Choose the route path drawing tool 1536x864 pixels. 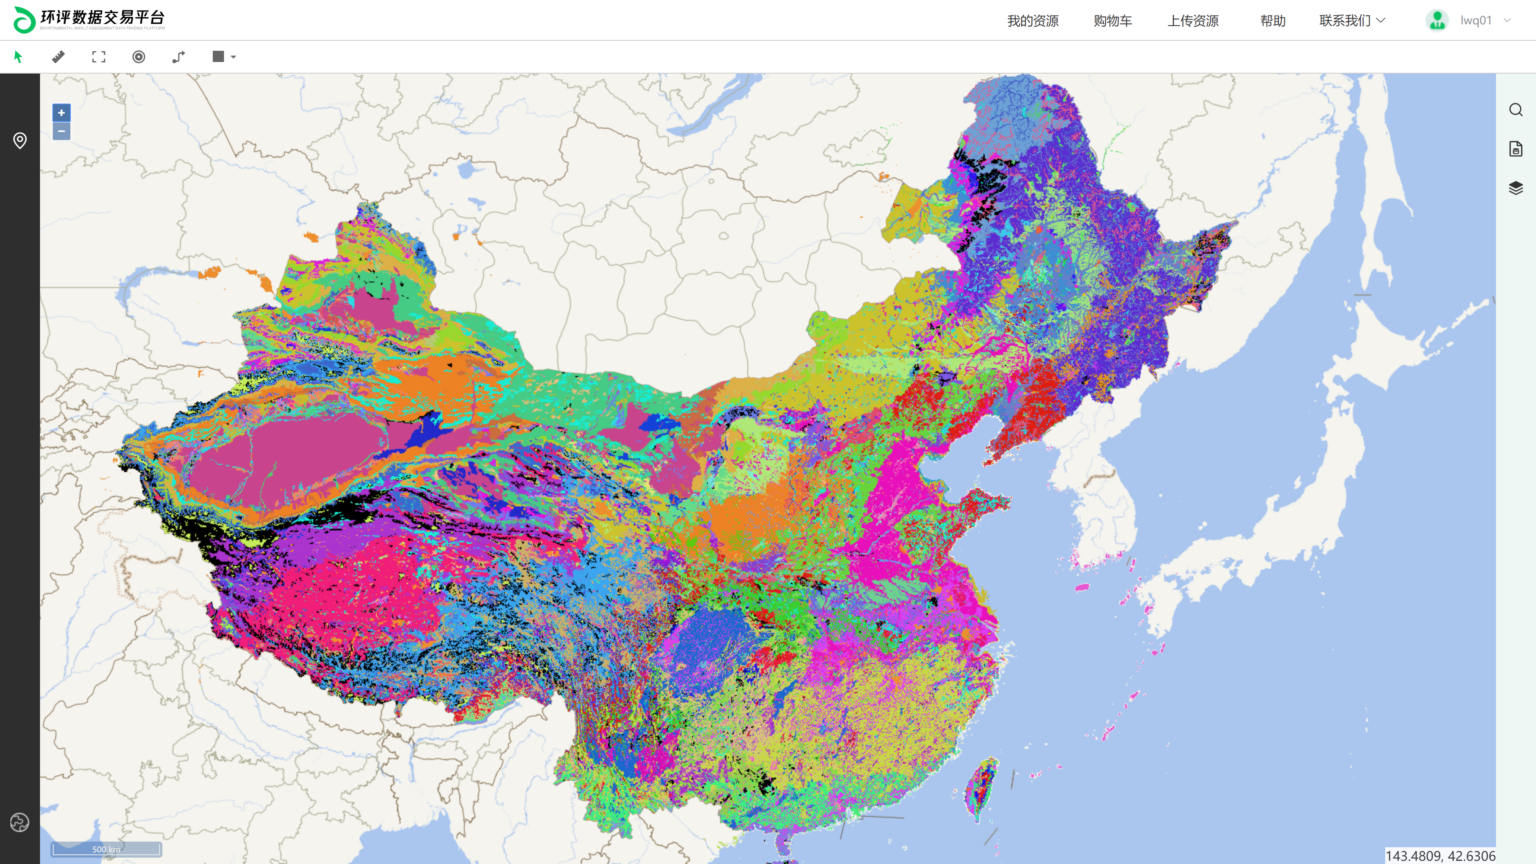178,57
